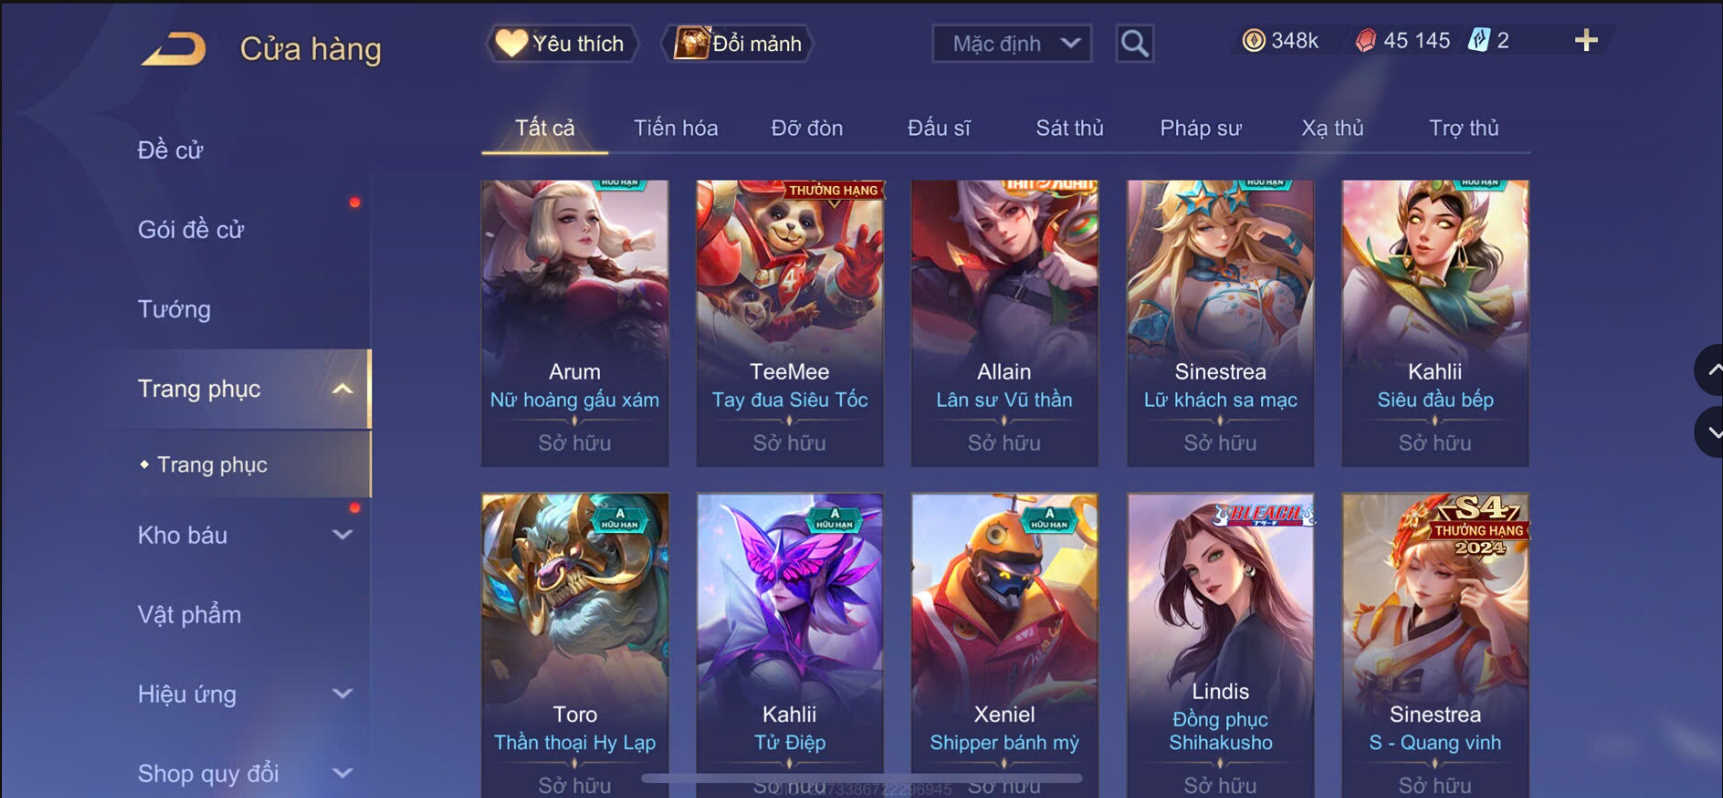Click the blue voucher icon showing 2

[x=1478, y=40]
